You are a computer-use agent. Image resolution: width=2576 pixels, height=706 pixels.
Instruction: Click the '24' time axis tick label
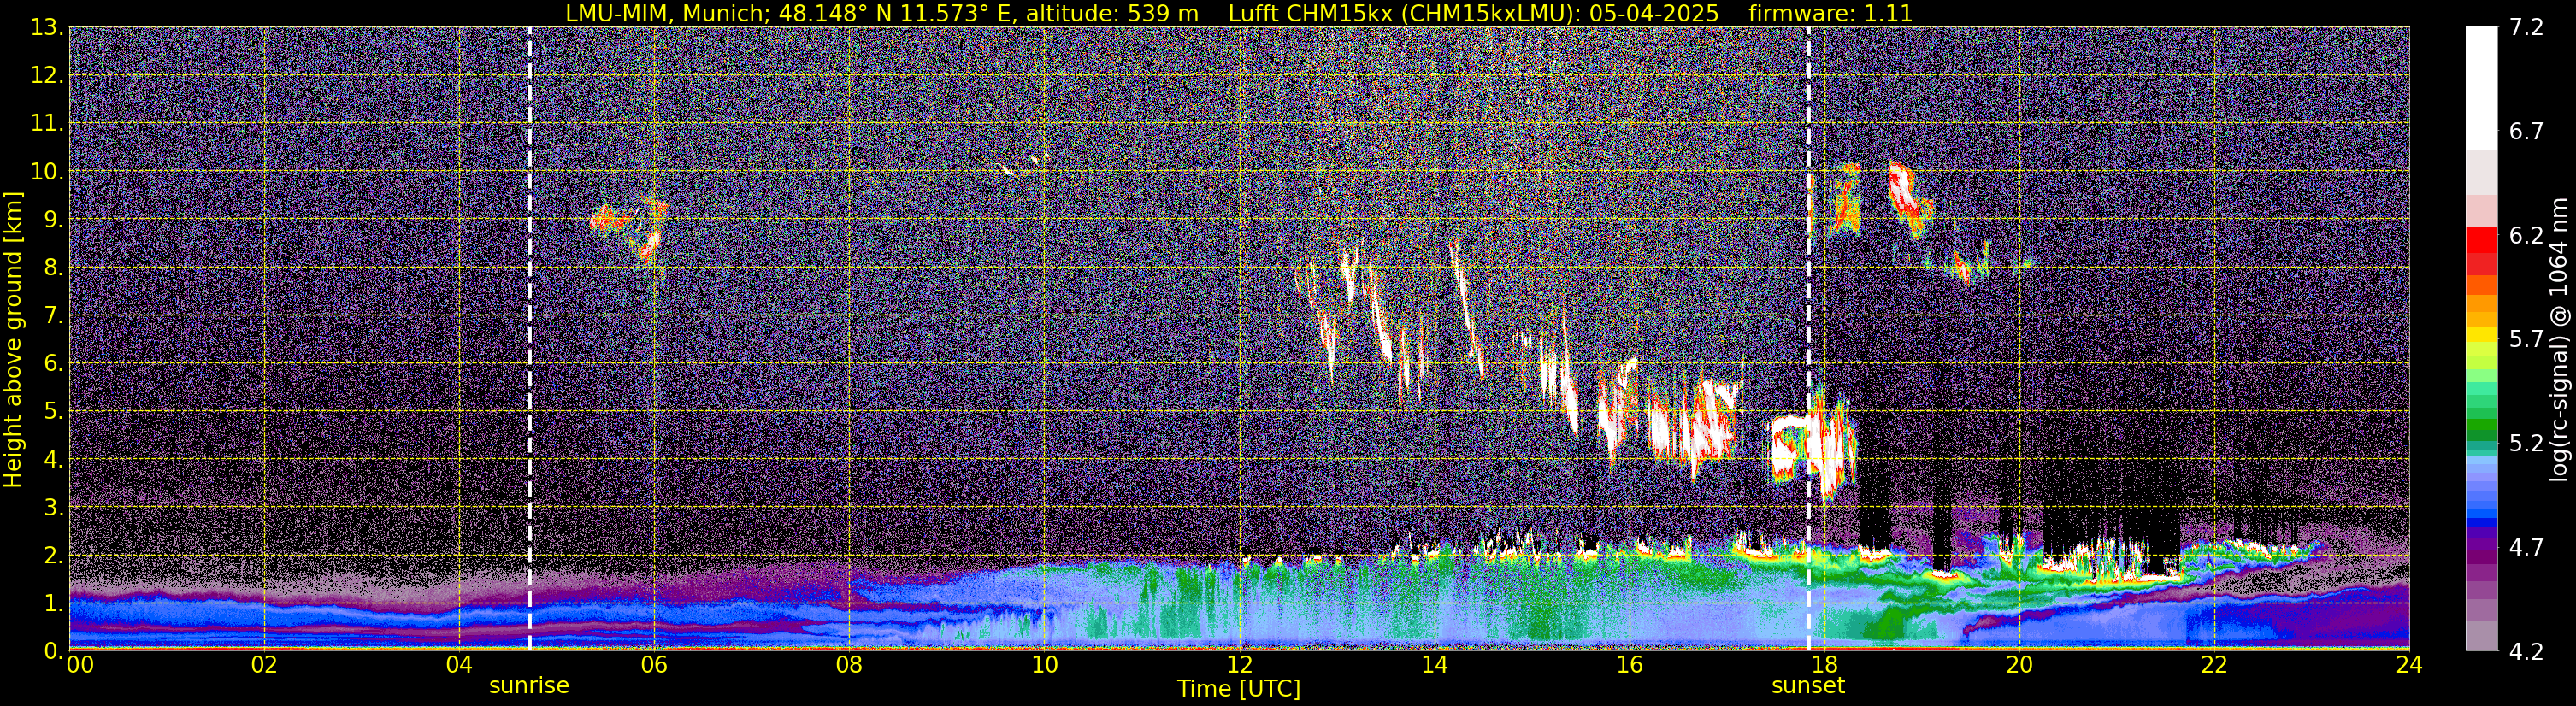point(2409,665)
